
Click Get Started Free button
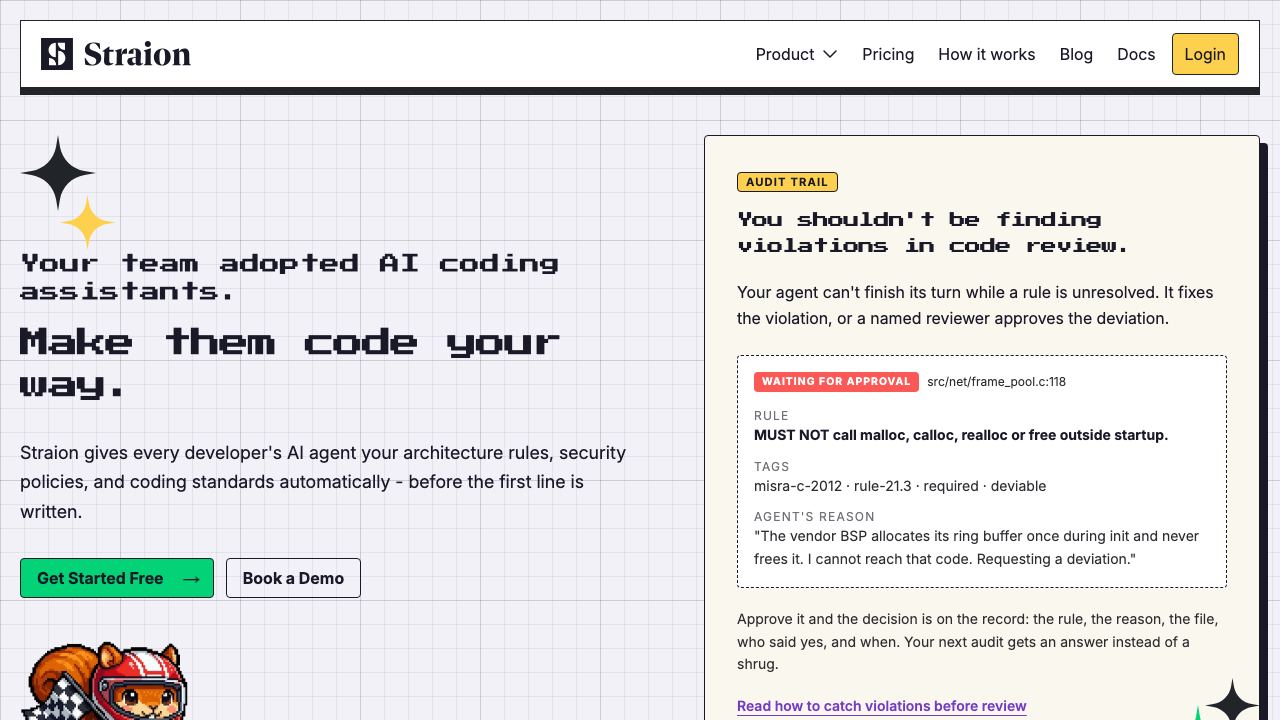[117, 578]
